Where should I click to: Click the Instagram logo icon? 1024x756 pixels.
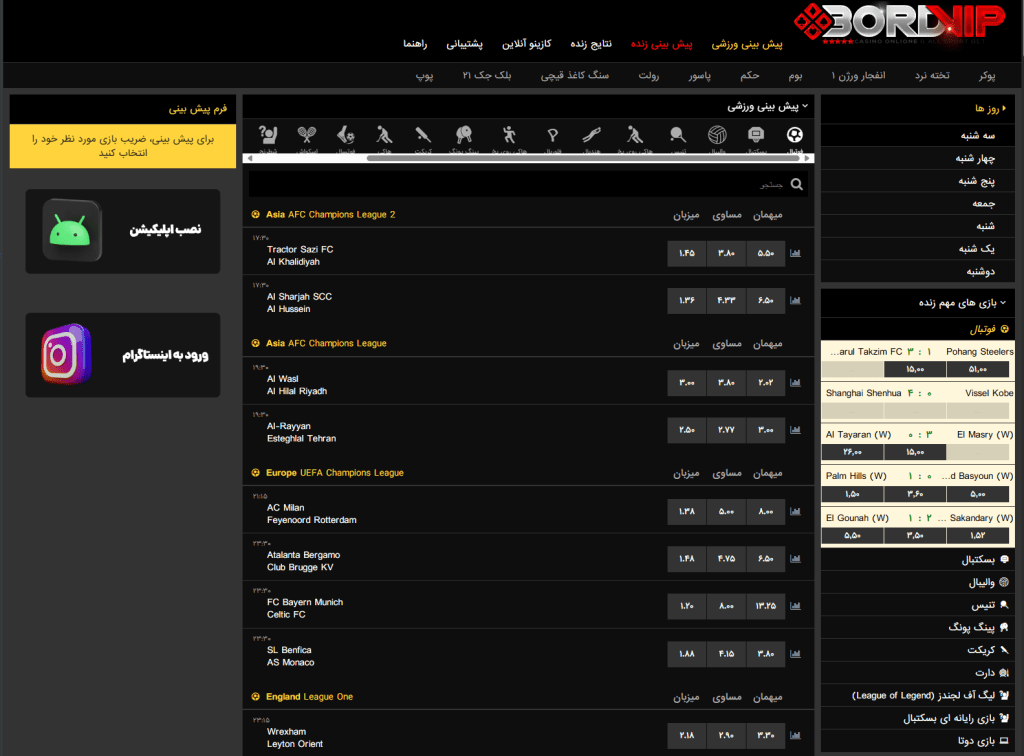66,354
